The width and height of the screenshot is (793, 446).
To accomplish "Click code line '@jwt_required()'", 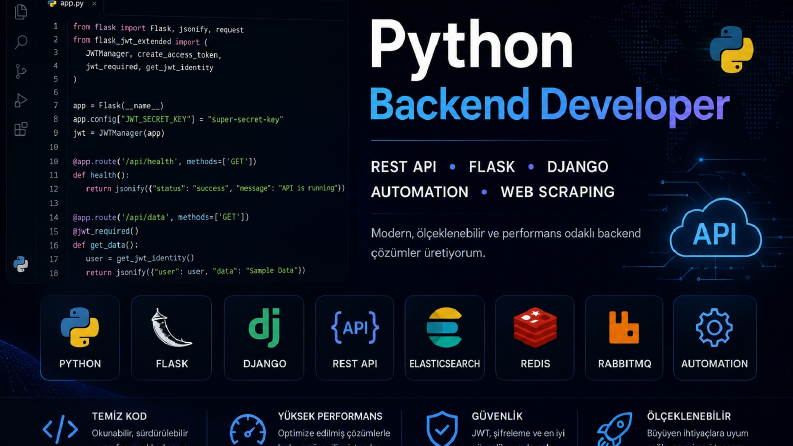I will [x=105, y=231].
